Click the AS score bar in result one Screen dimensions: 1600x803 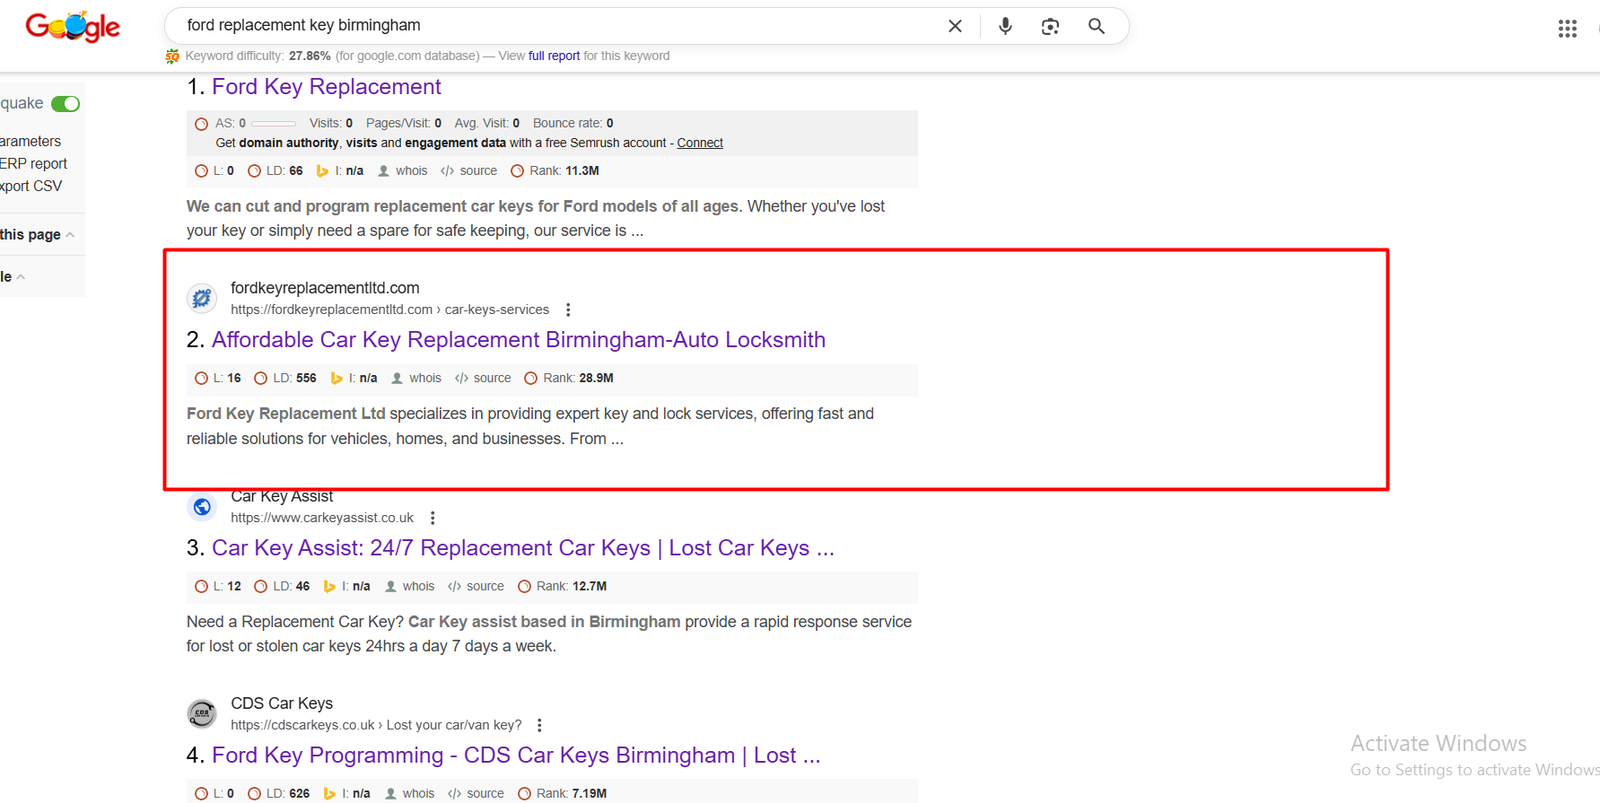[x=273, y=124]
